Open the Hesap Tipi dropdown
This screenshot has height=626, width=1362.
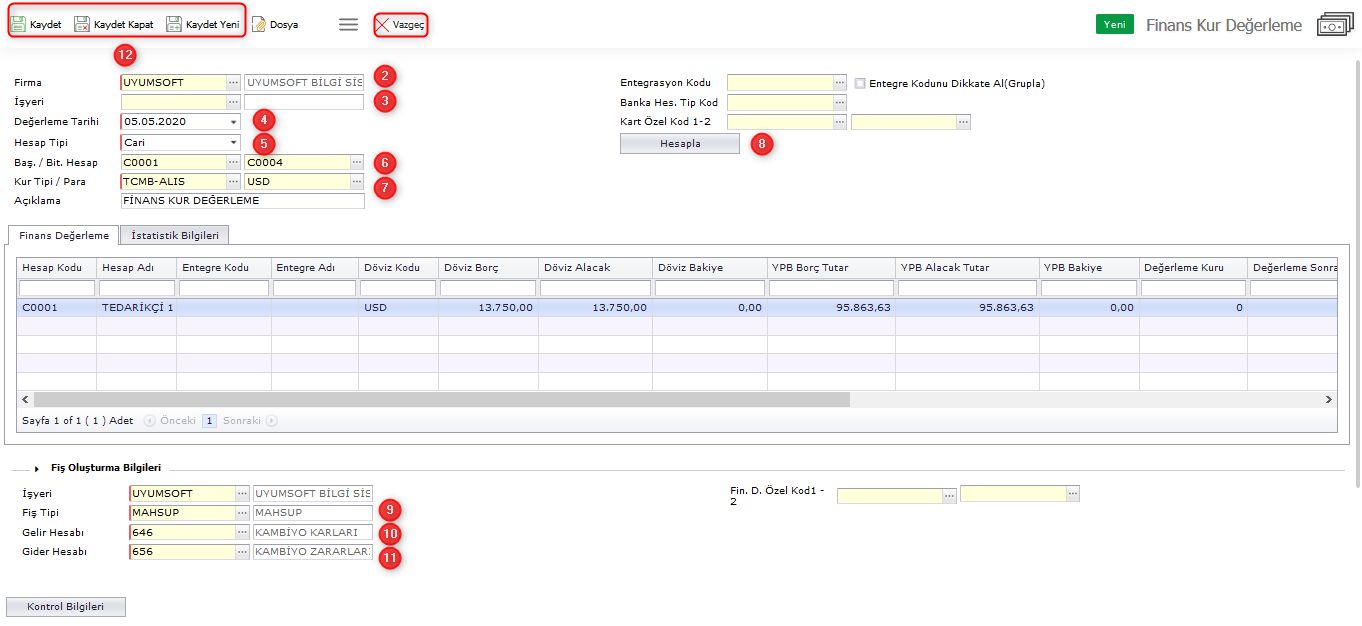(233, 142)
